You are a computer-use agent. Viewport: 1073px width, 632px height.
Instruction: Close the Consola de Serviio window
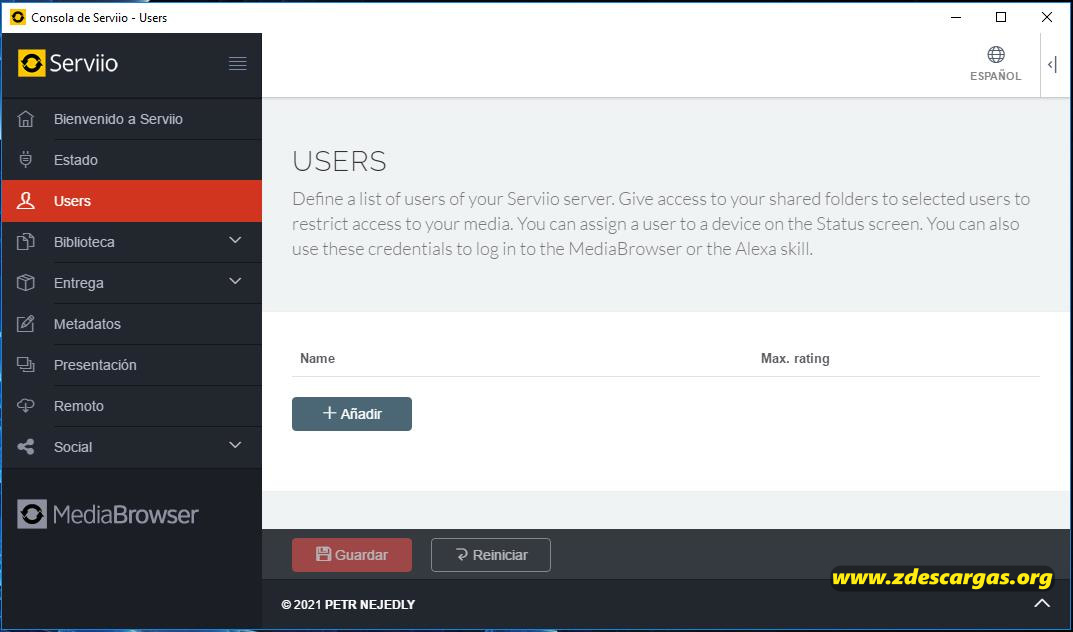tap(1047, 17)
